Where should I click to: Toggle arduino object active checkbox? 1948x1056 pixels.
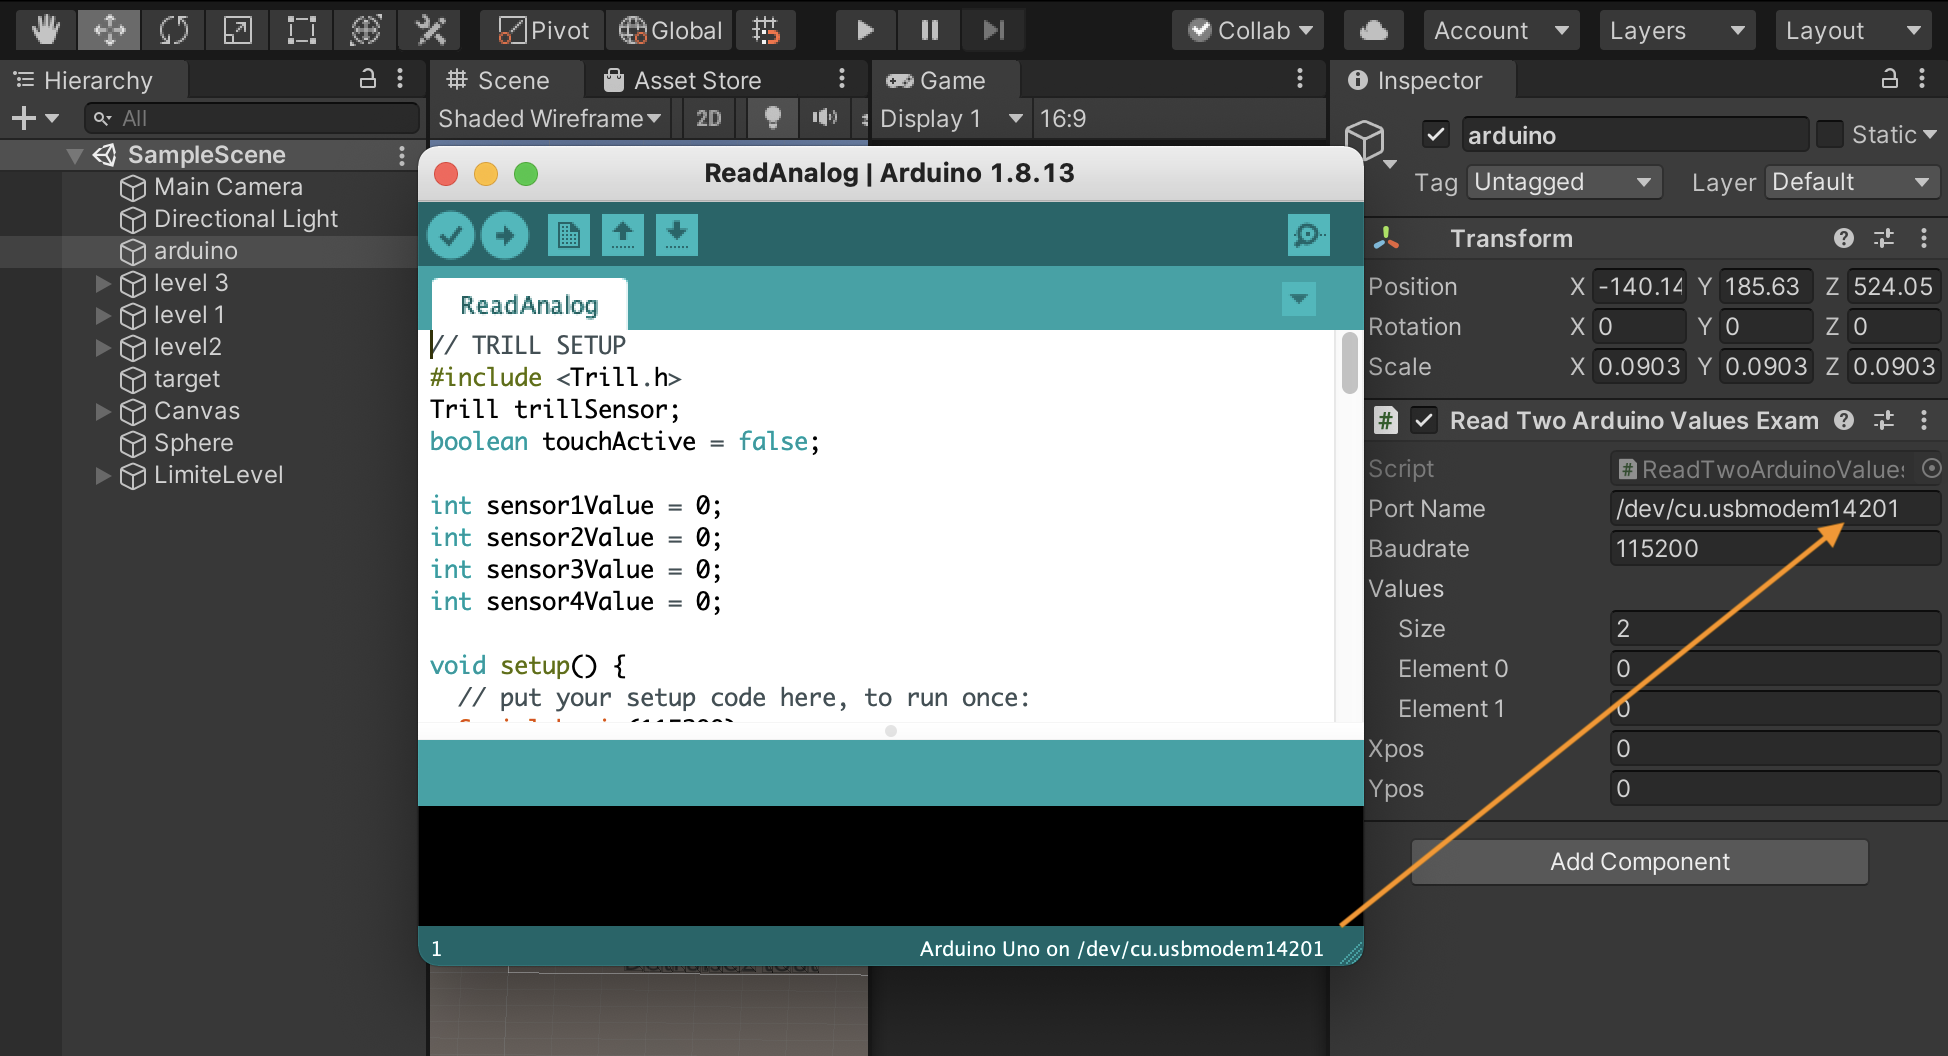click(1436, 134)
